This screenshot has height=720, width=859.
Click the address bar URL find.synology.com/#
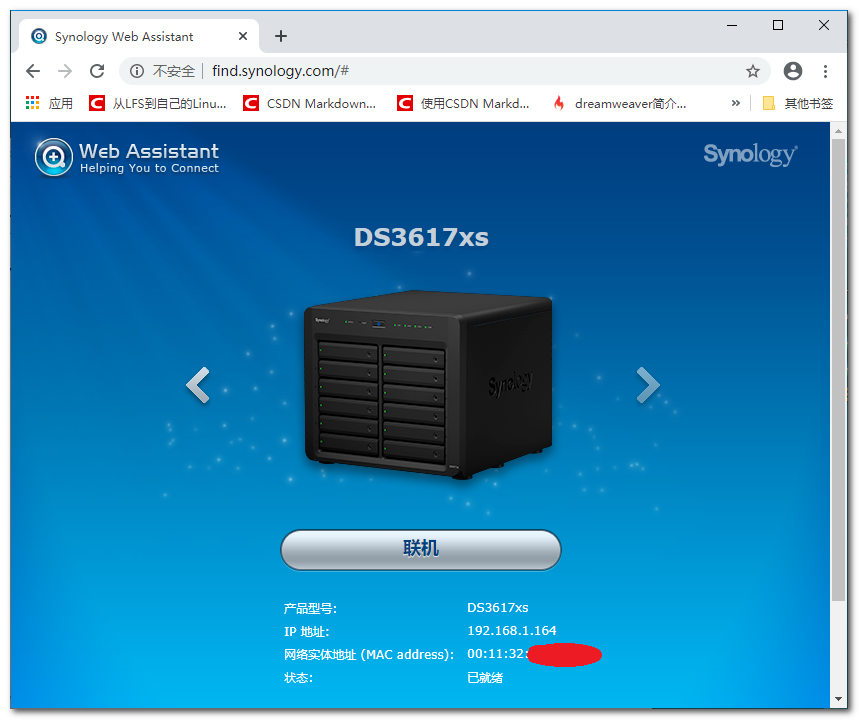(x=280, y=71)
